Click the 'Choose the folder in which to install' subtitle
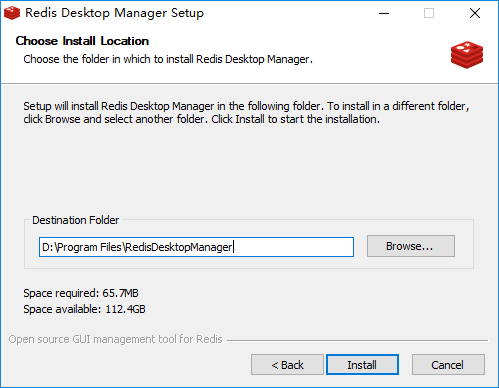 [168, 59]
